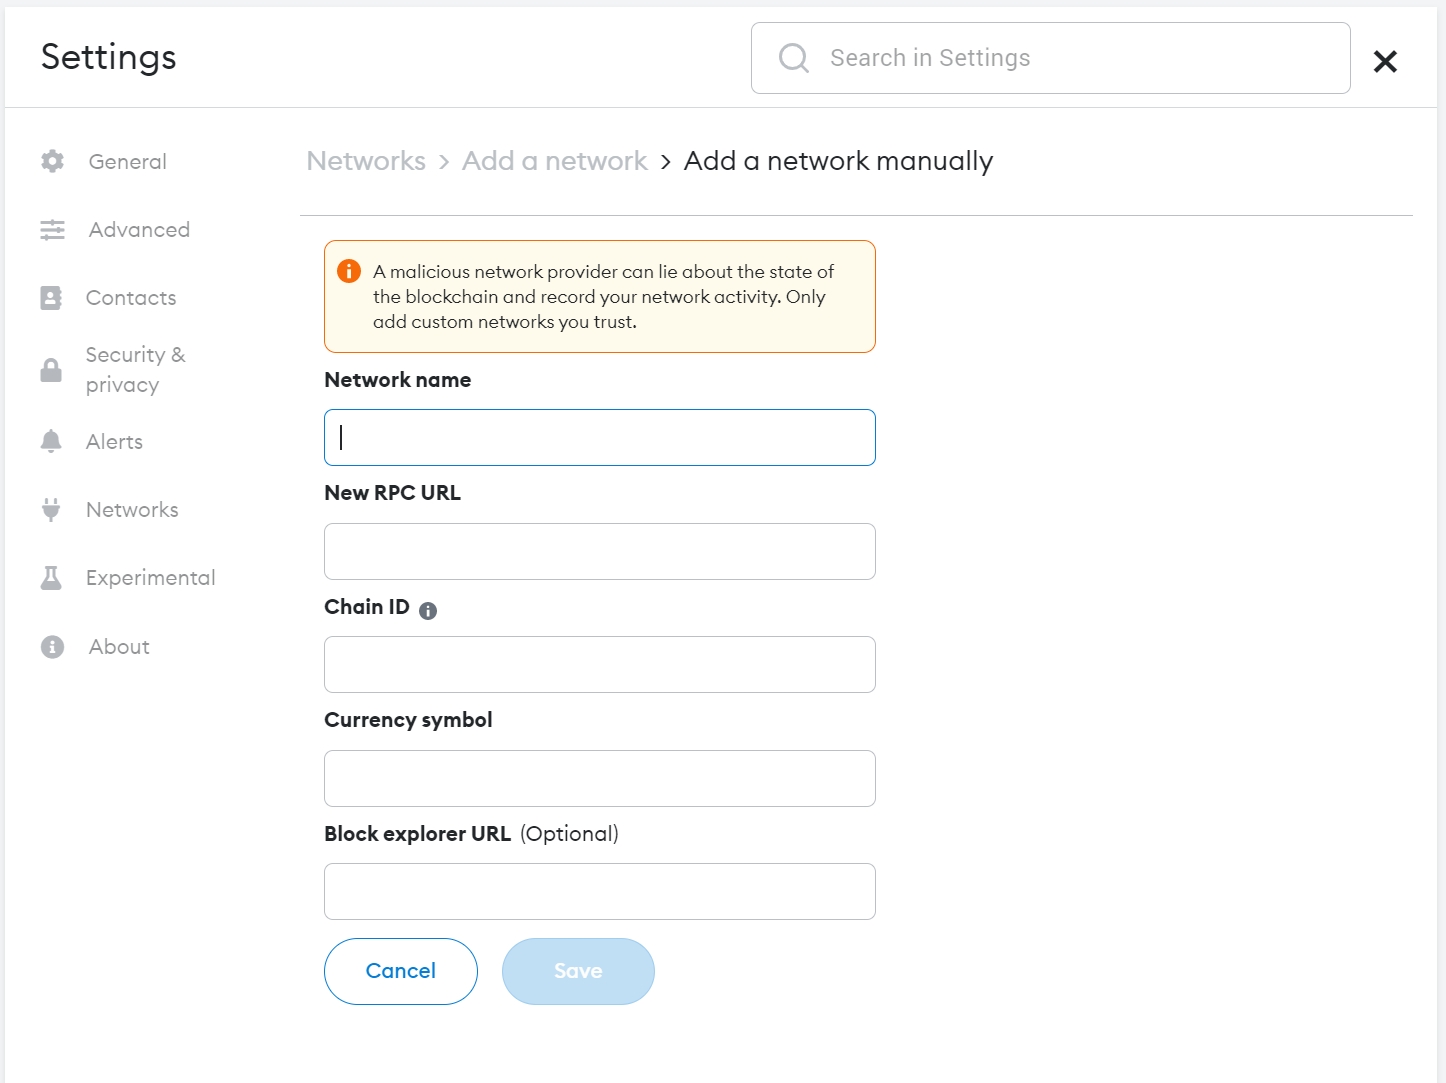Open the Advanced settings tab
Image resolution: width=1446 pixels, height=1083 pixels.
[x=139, y=230]
